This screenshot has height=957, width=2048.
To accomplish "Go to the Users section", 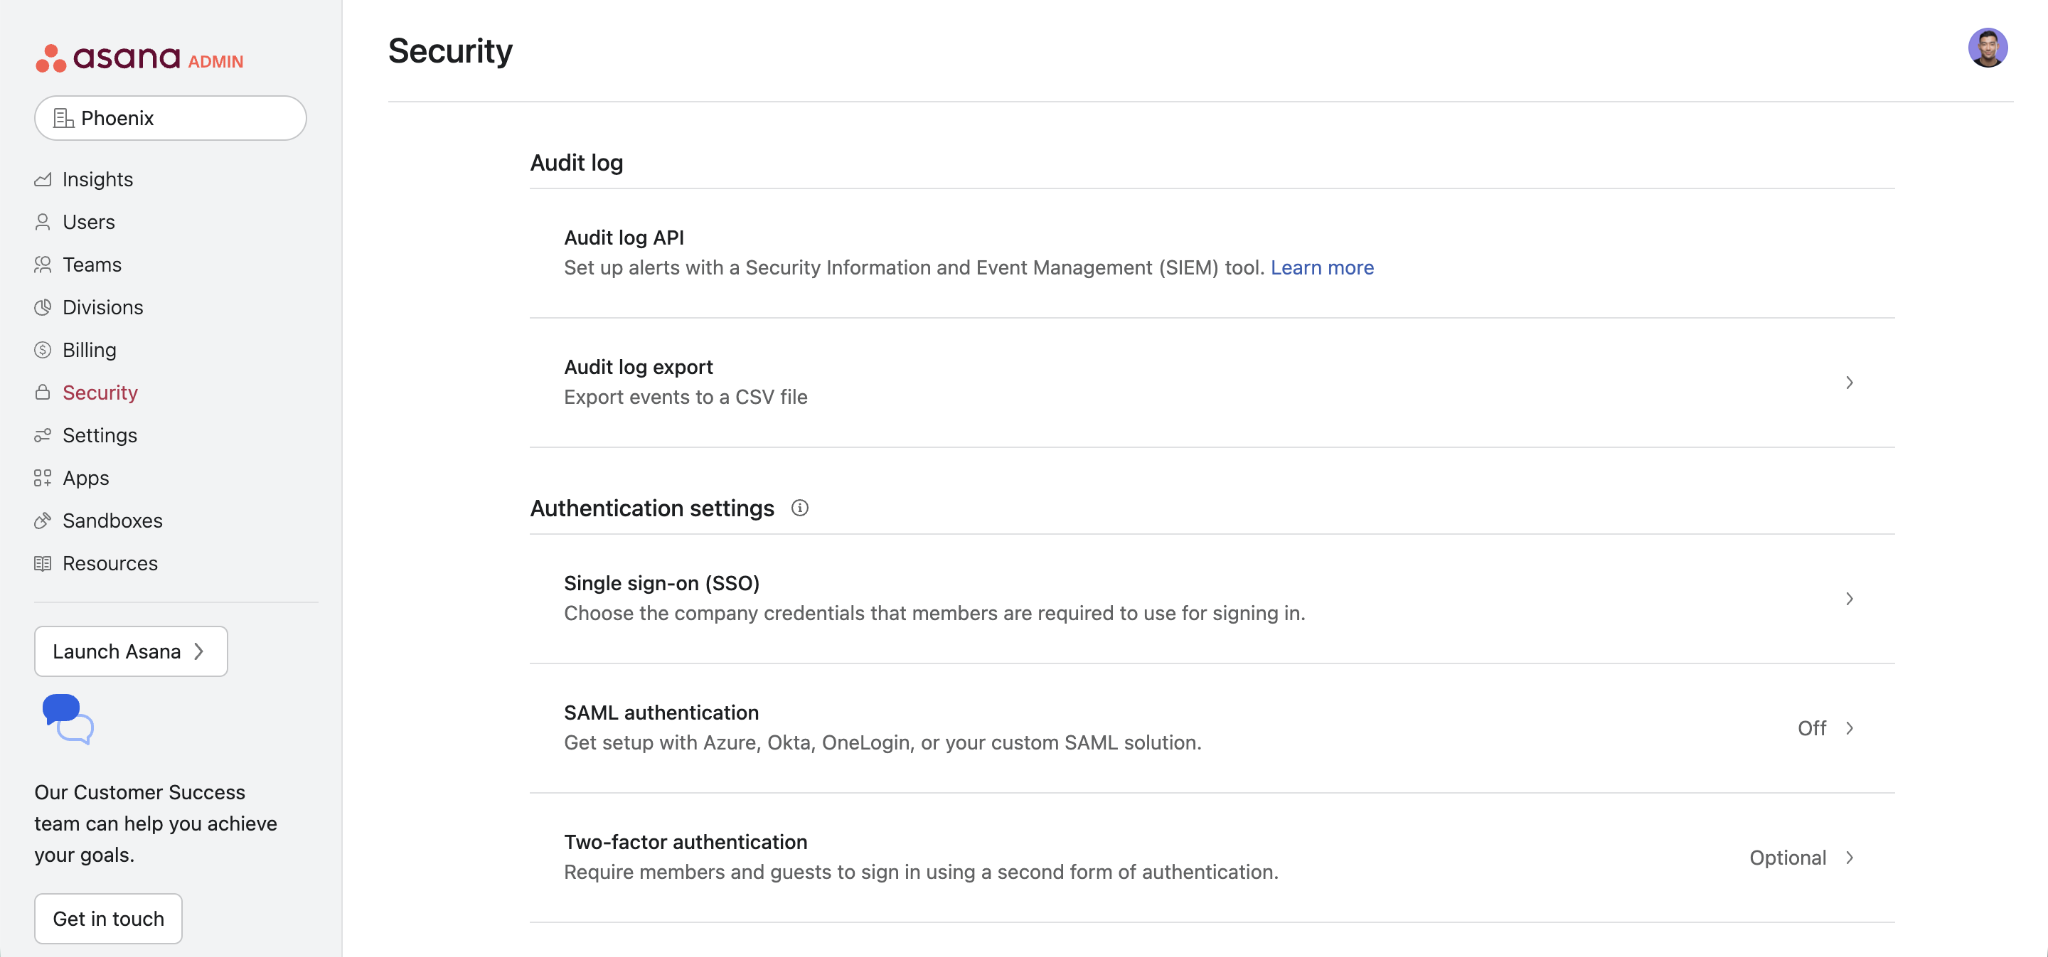I will (x=88, y=222).
